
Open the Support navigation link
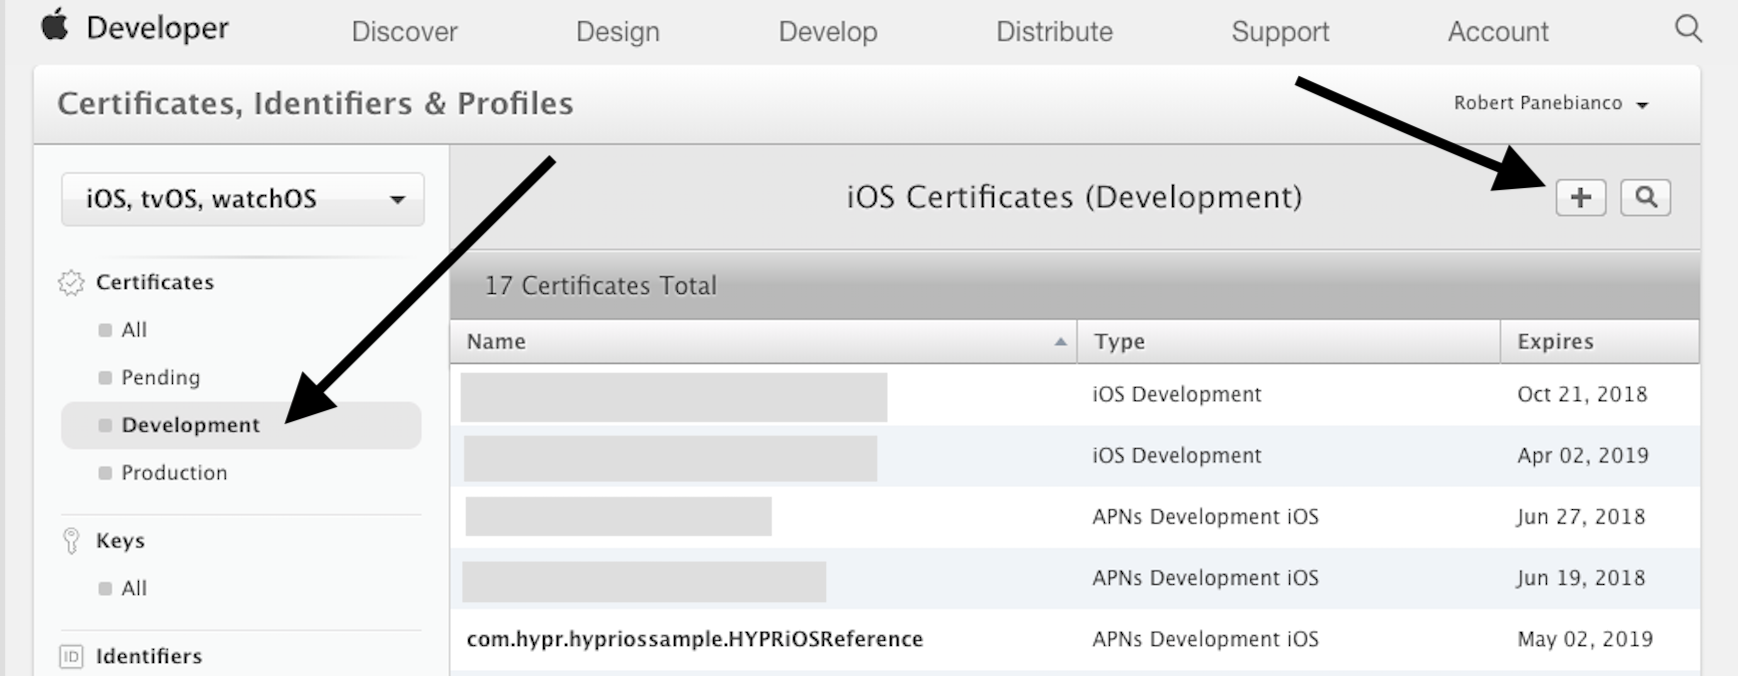(1280, 32)
